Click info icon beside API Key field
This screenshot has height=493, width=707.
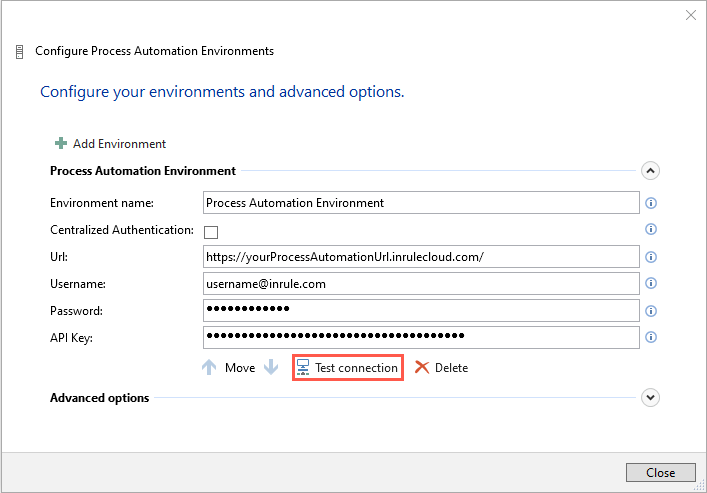[x=651, y=337]
